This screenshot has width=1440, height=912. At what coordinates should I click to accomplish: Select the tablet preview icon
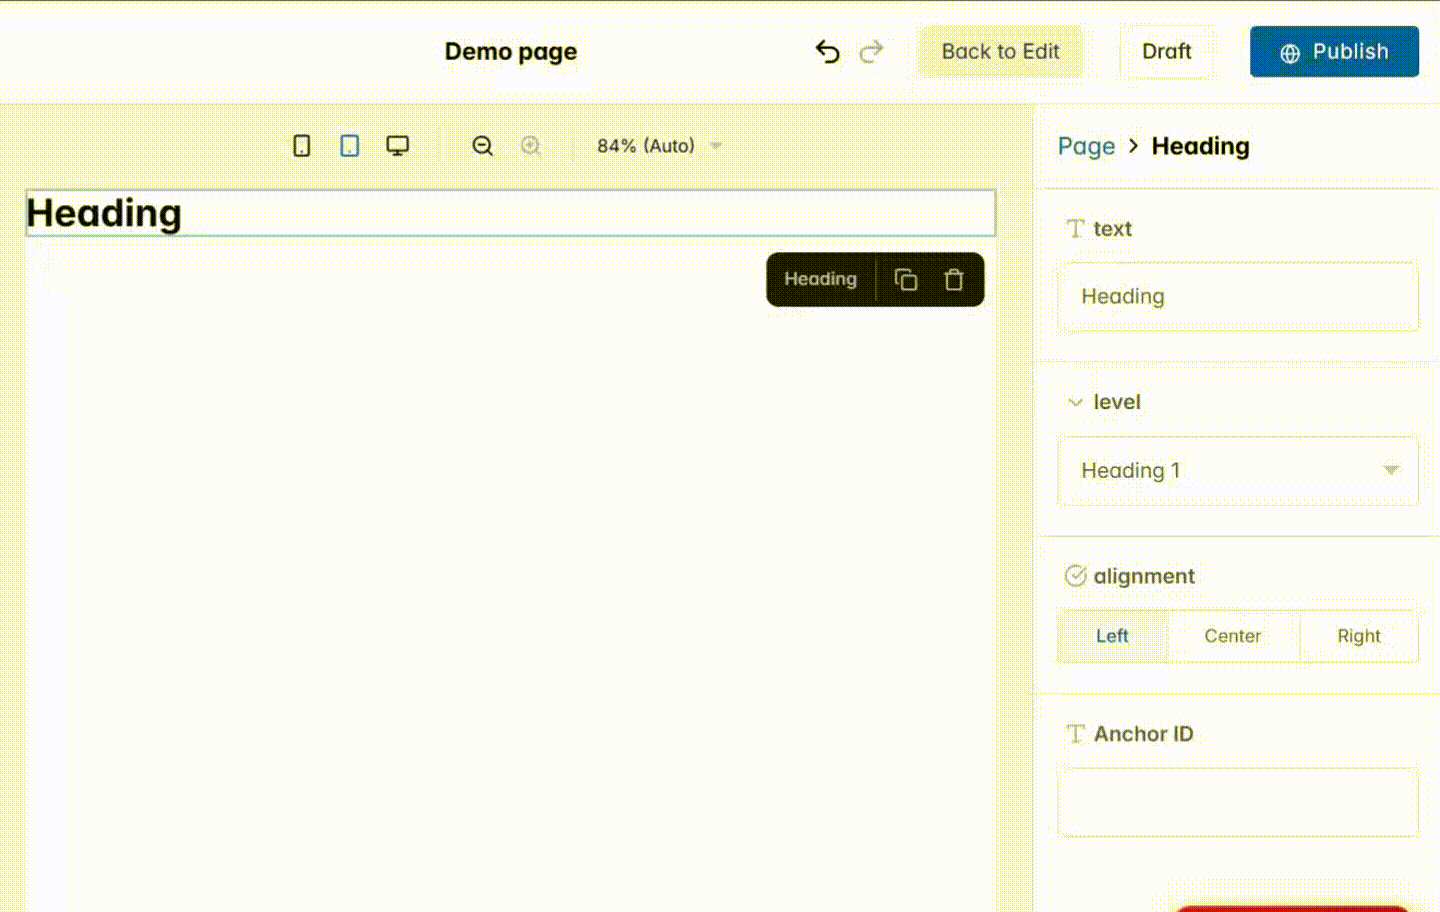pos(349,145)
